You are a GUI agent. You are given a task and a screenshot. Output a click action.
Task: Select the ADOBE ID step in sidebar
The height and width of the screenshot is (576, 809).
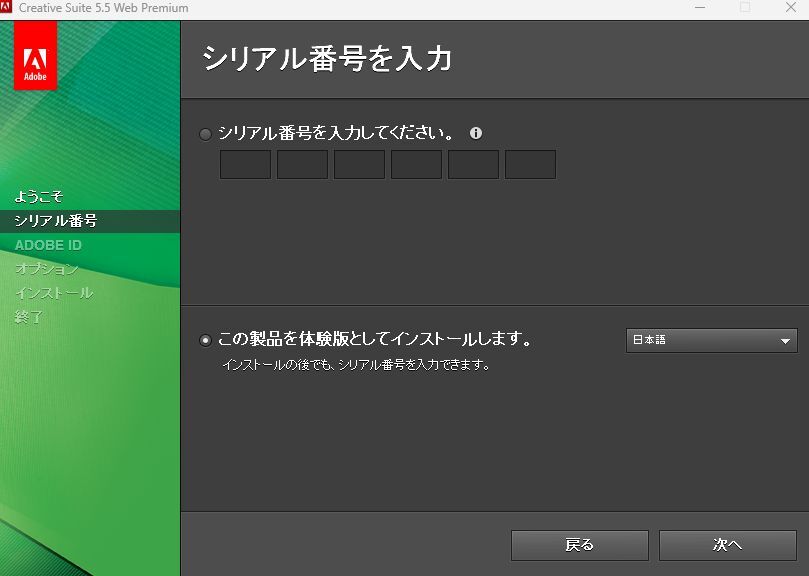(48, 245)
